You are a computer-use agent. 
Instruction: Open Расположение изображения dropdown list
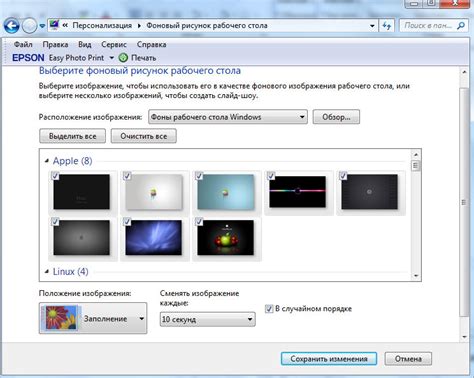click(228, 117)
